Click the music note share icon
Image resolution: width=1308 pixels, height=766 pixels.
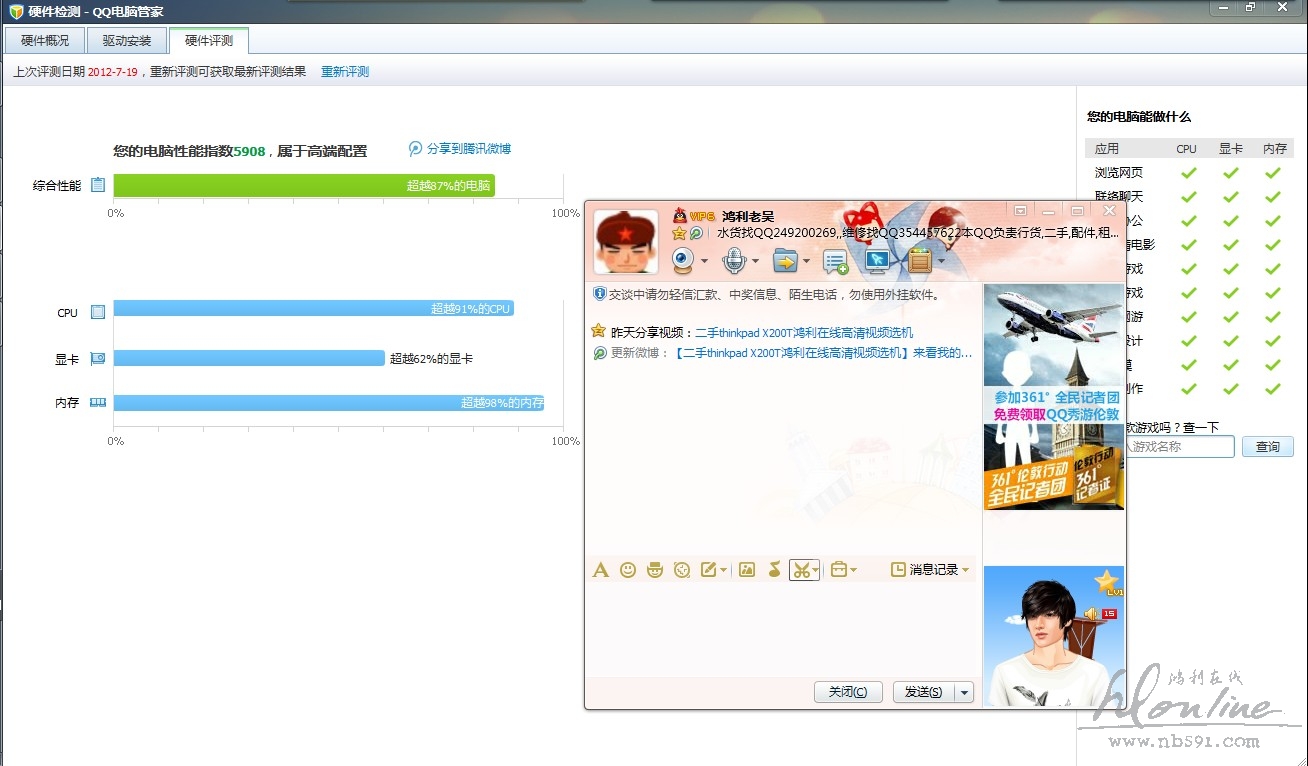coord(773,570)
